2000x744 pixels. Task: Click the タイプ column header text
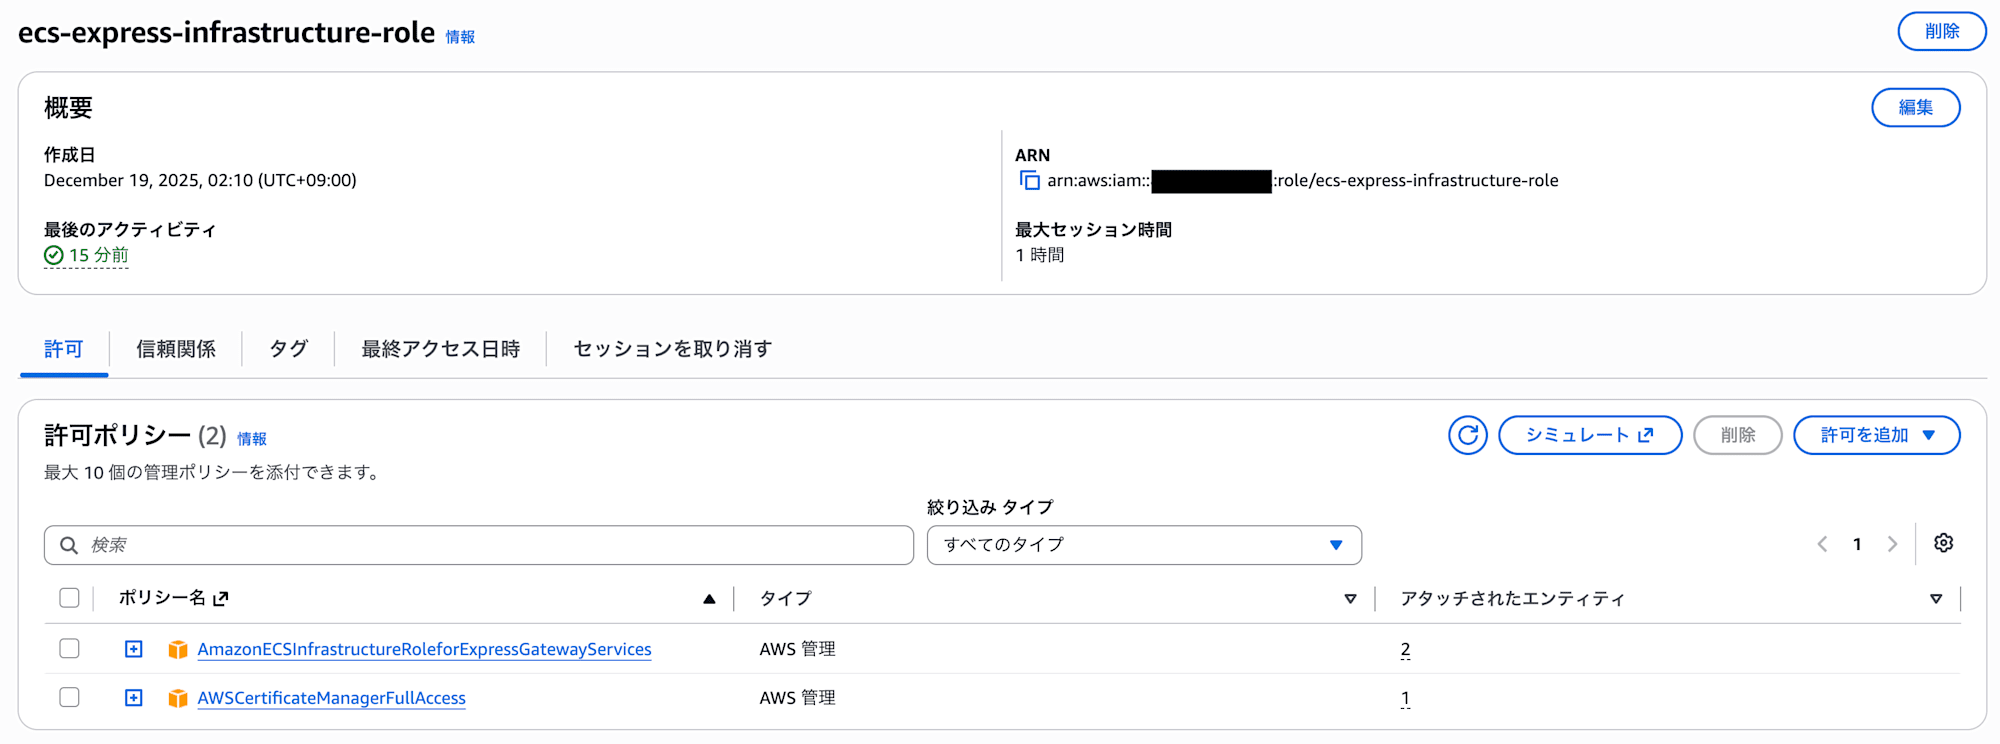coord(785,598)
